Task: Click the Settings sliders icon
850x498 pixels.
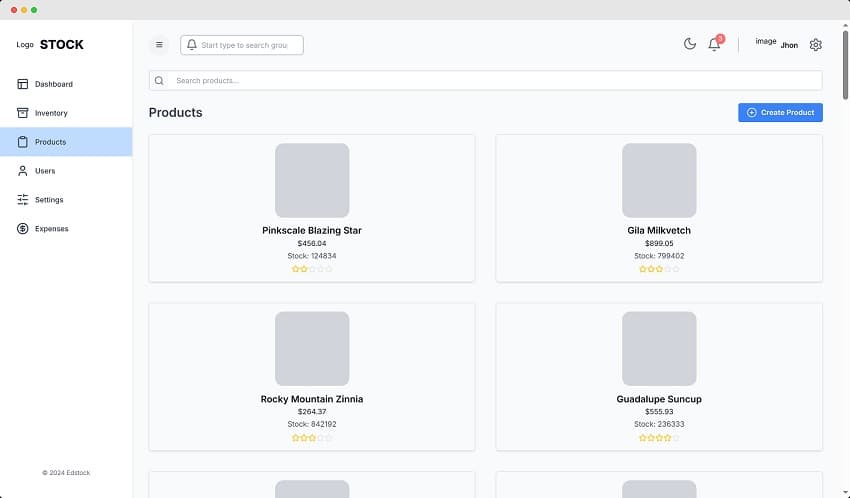Action: tap(23, 199)
